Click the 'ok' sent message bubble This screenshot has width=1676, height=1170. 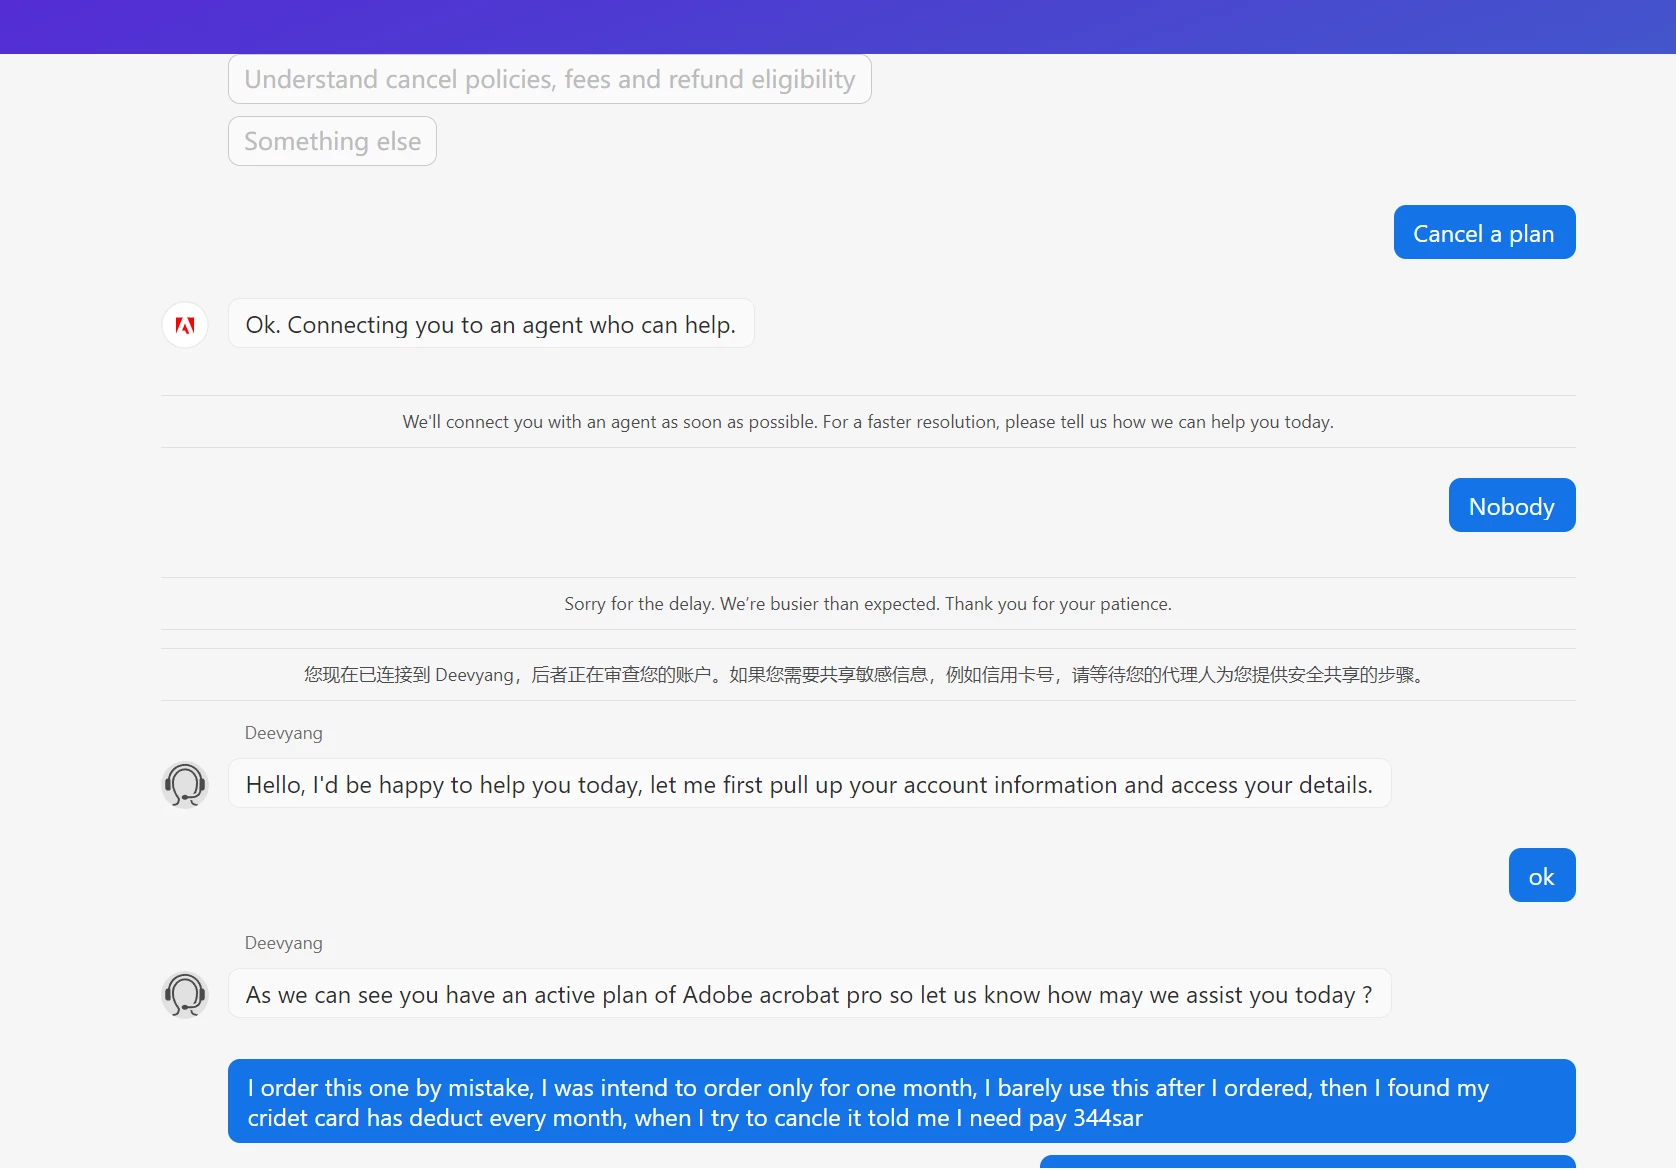coord(1542,875)
